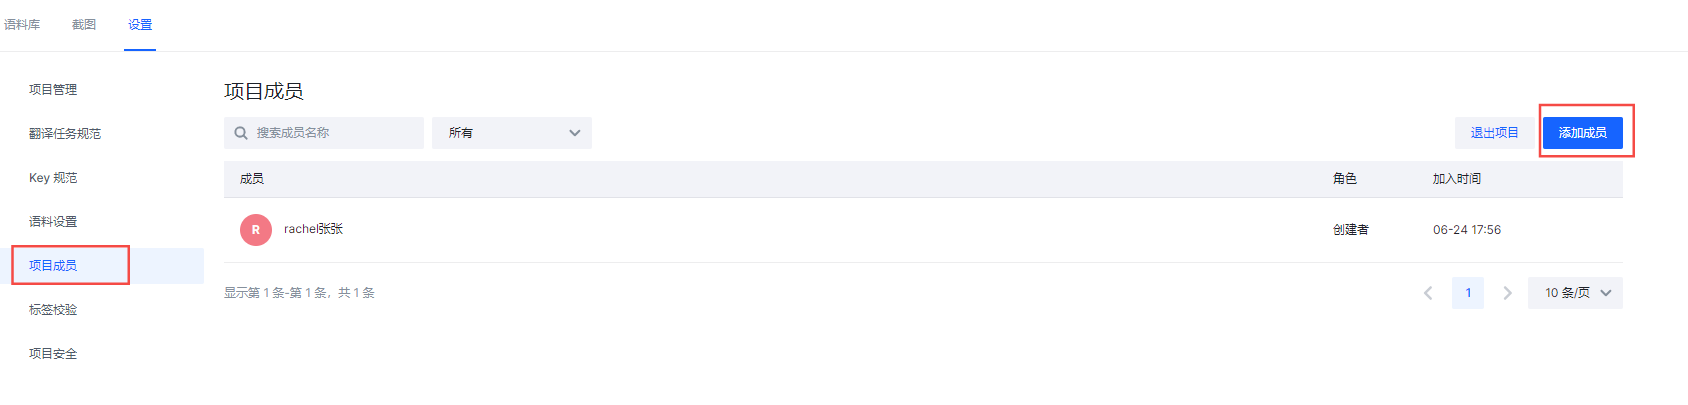The image size is (1688, 405).
Task: Expand the 10 条/页 page size selector
Action: [x=1575, y=293]
